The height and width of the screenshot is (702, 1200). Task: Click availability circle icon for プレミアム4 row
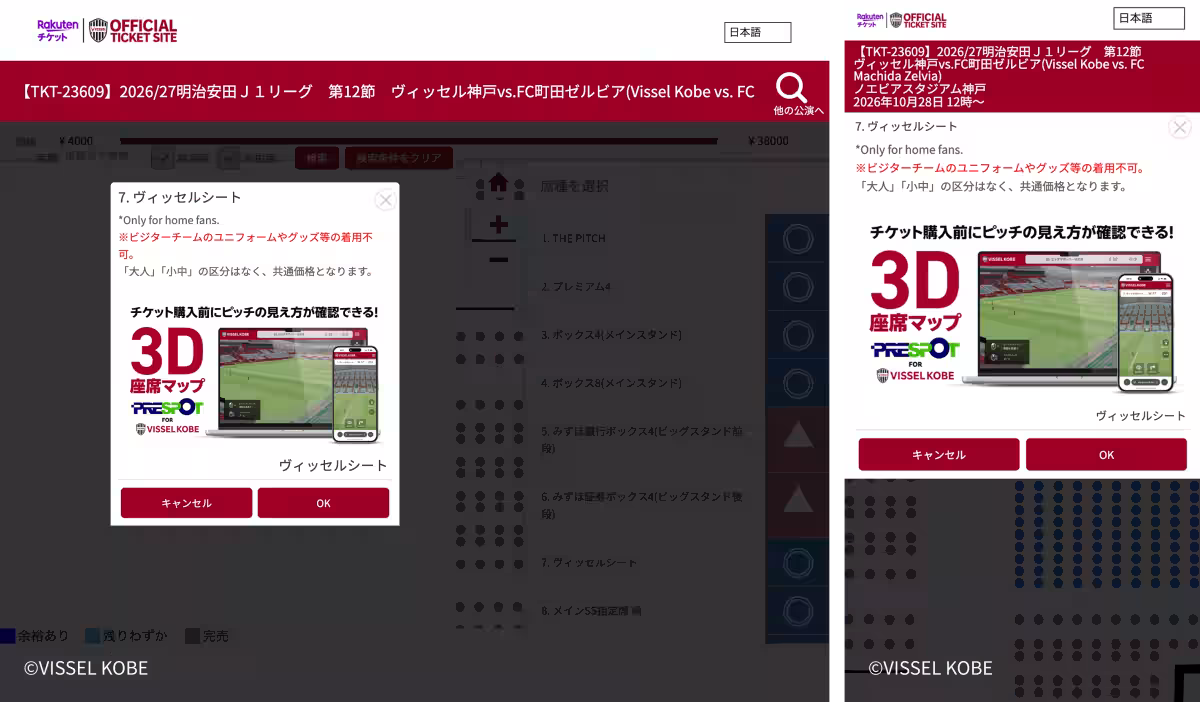[797, 287]
